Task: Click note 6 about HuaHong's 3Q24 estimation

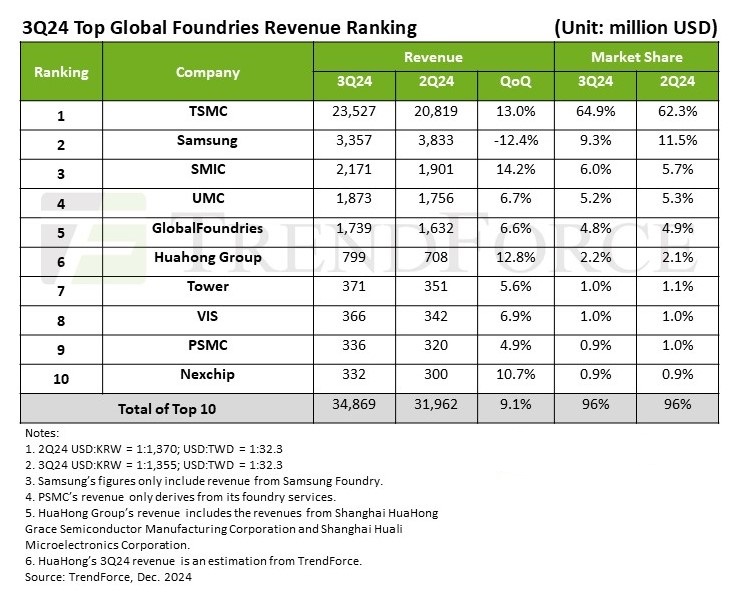Action: point(193,561)
